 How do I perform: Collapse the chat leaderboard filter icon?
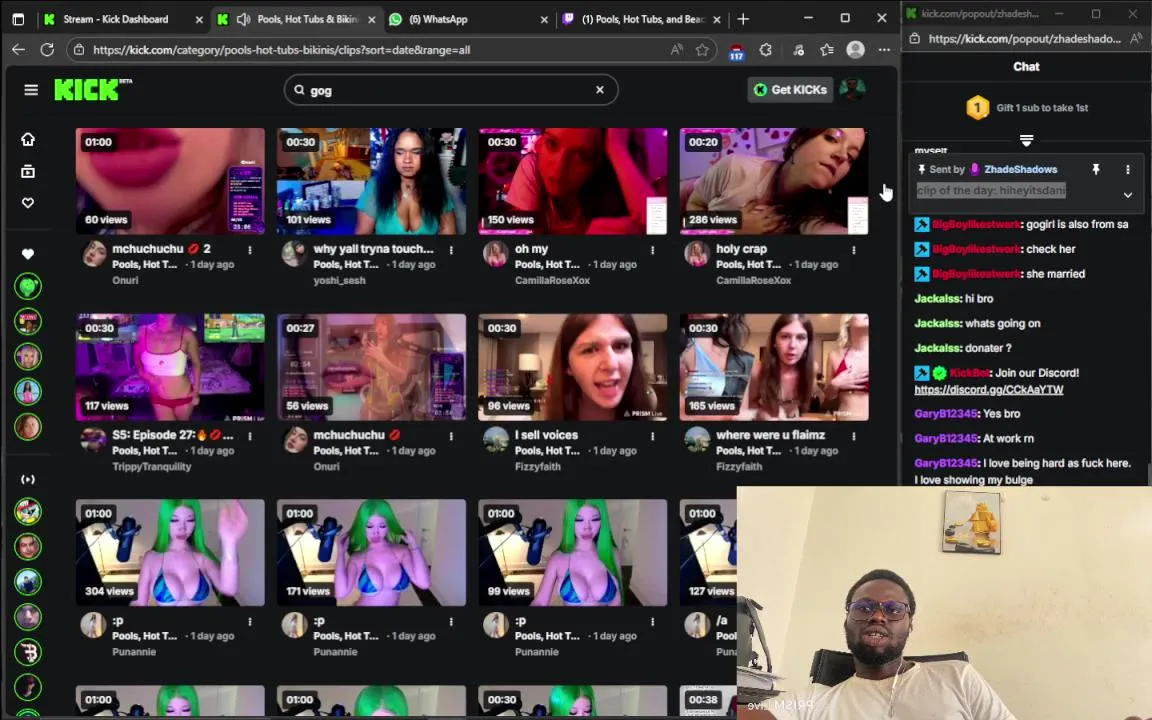pyautogui.click(x=1026, y=140)
